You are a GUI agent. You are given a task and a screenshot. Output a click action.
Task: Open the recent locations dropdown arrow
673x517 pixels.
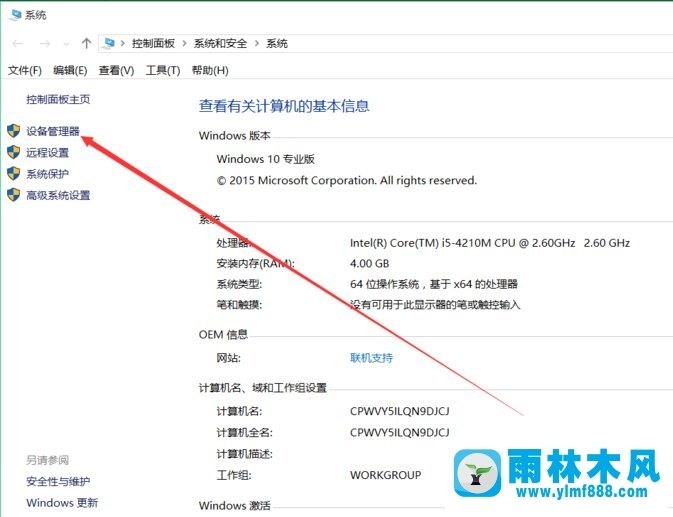[x=66, y=44]
